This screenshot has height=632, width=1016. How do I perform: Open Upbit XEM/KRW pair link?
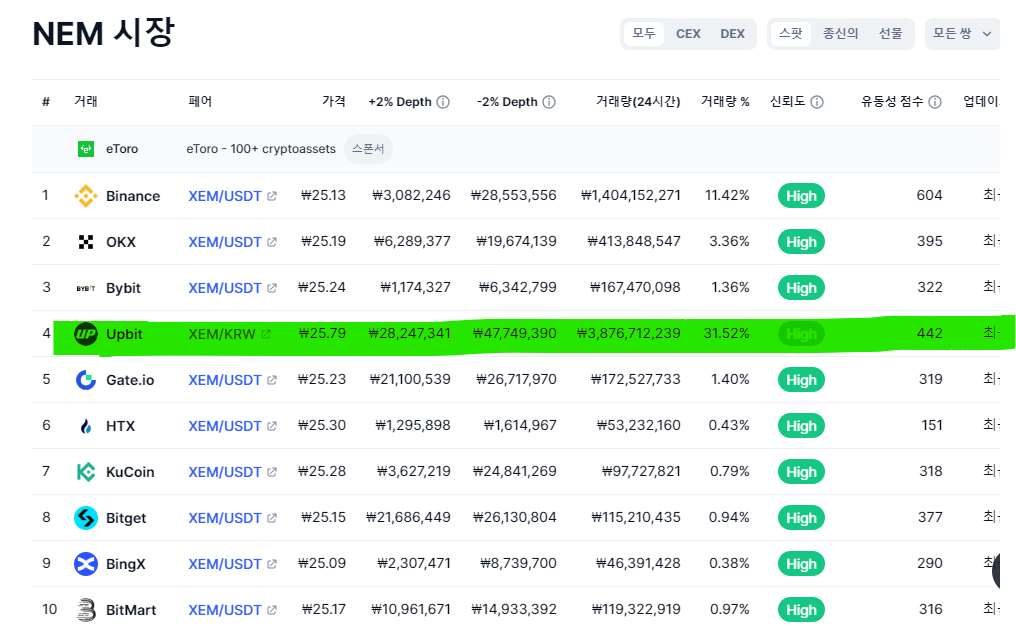tap(222, 334)
